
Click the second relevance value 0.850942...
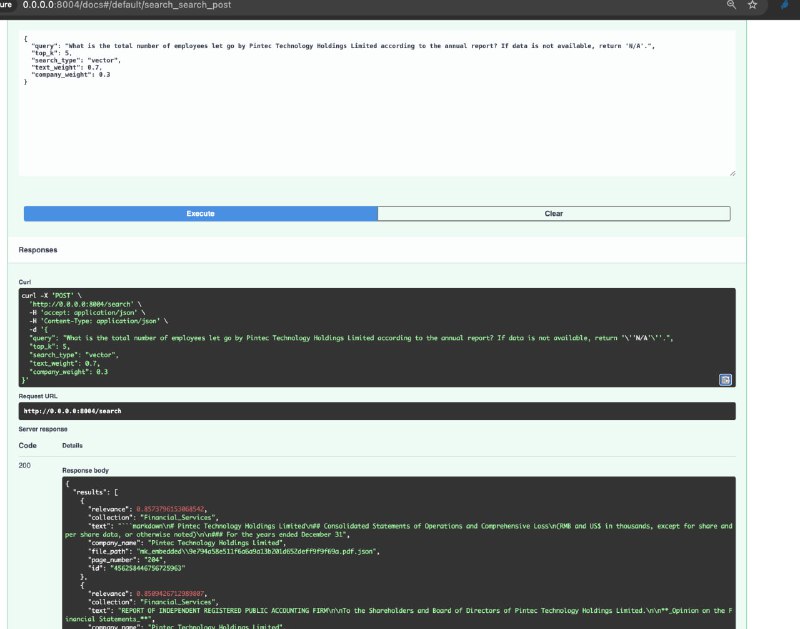tap(170, 594)
